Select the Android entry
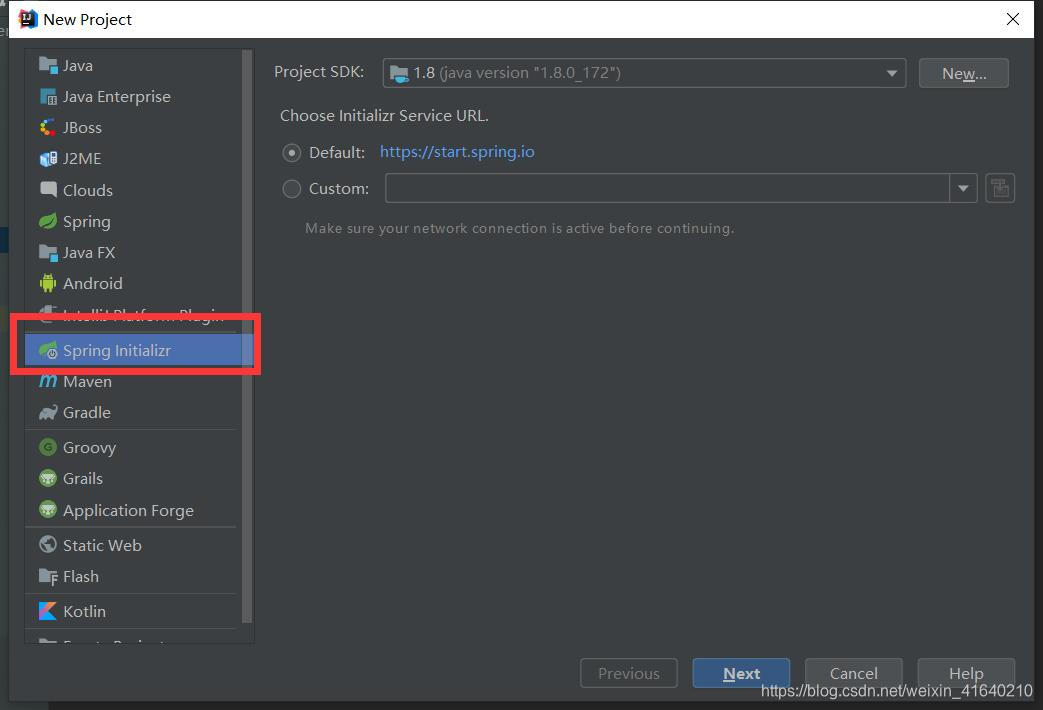This screenshot has width=1043, height=710. 133,283
